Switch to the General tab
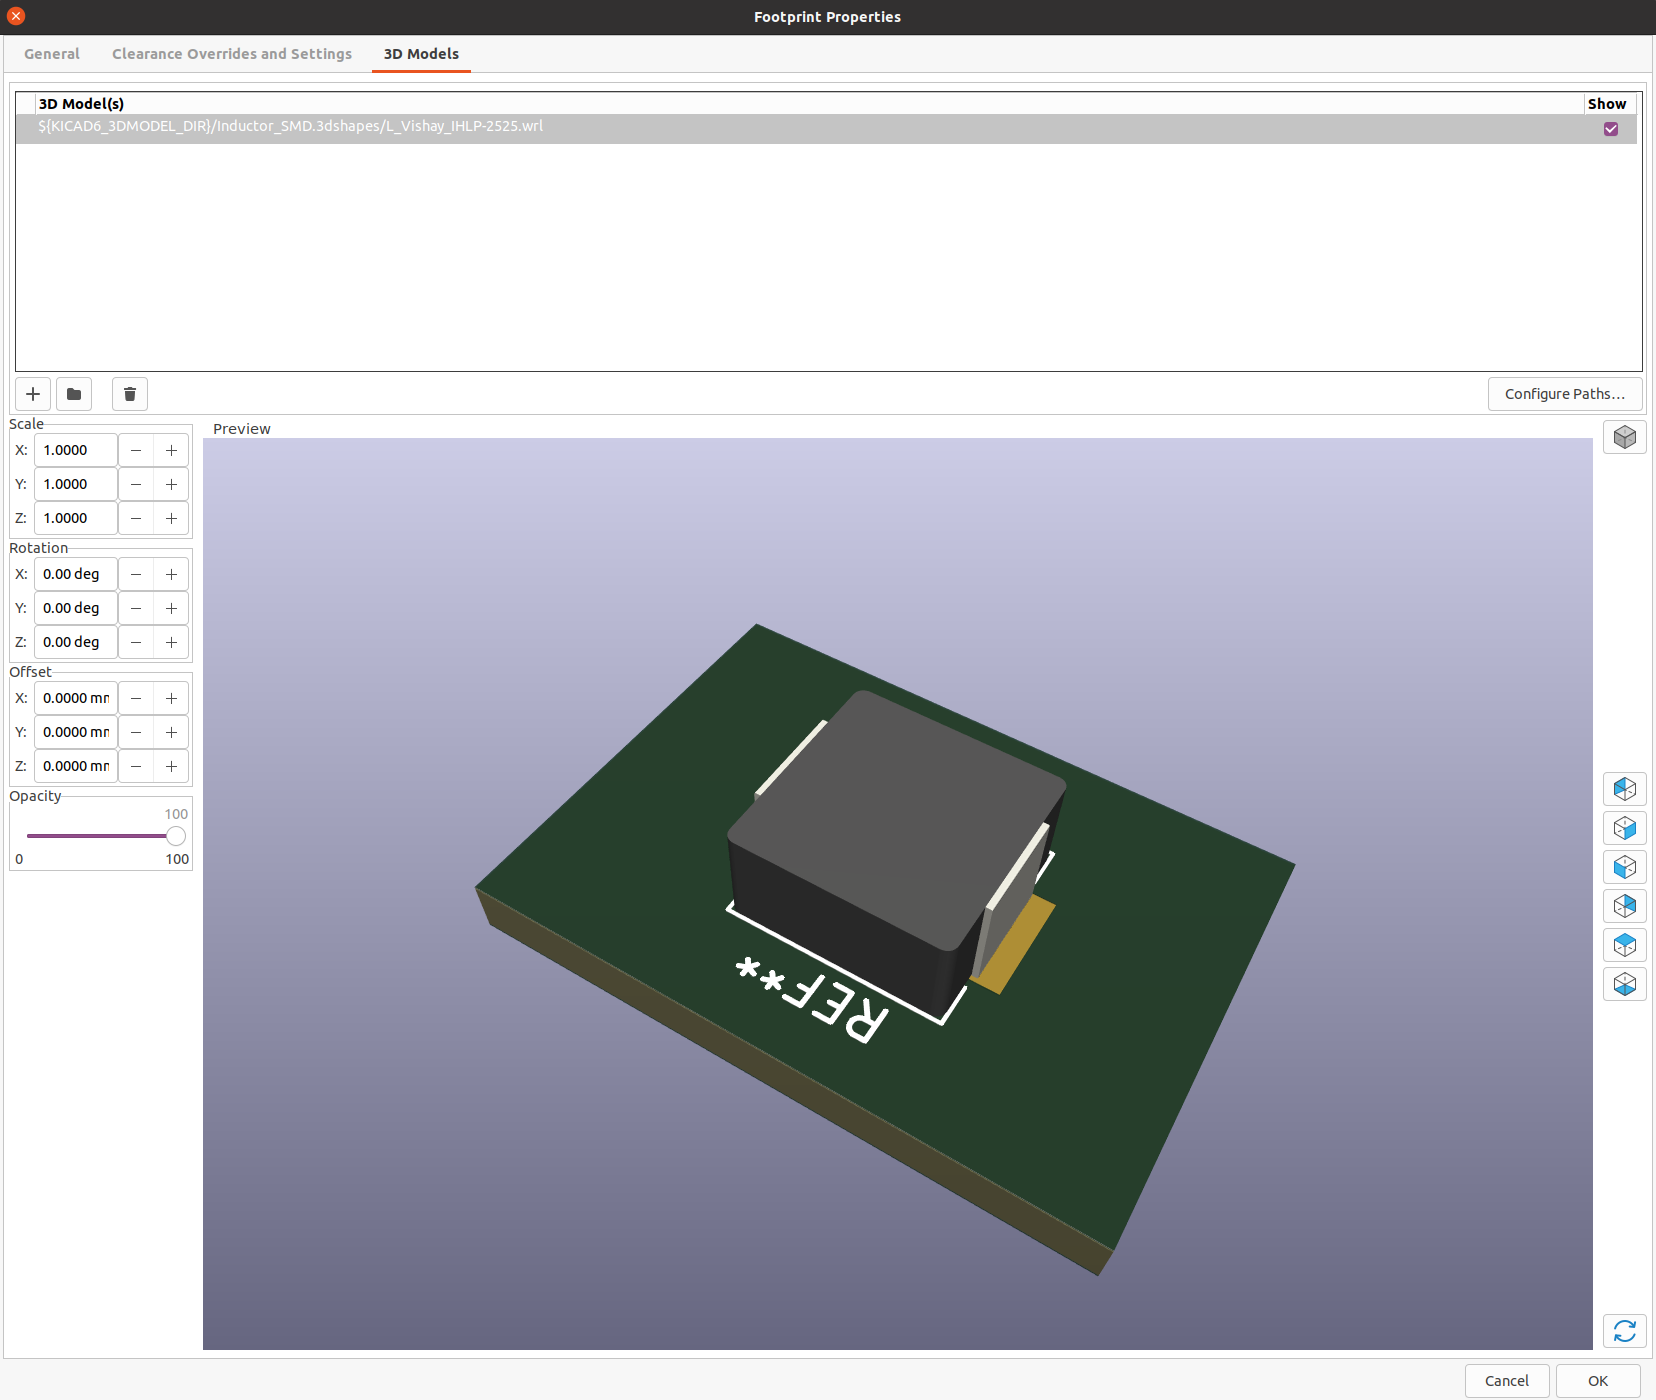This screenshot has width=1656, height=1400. point(52,54)
